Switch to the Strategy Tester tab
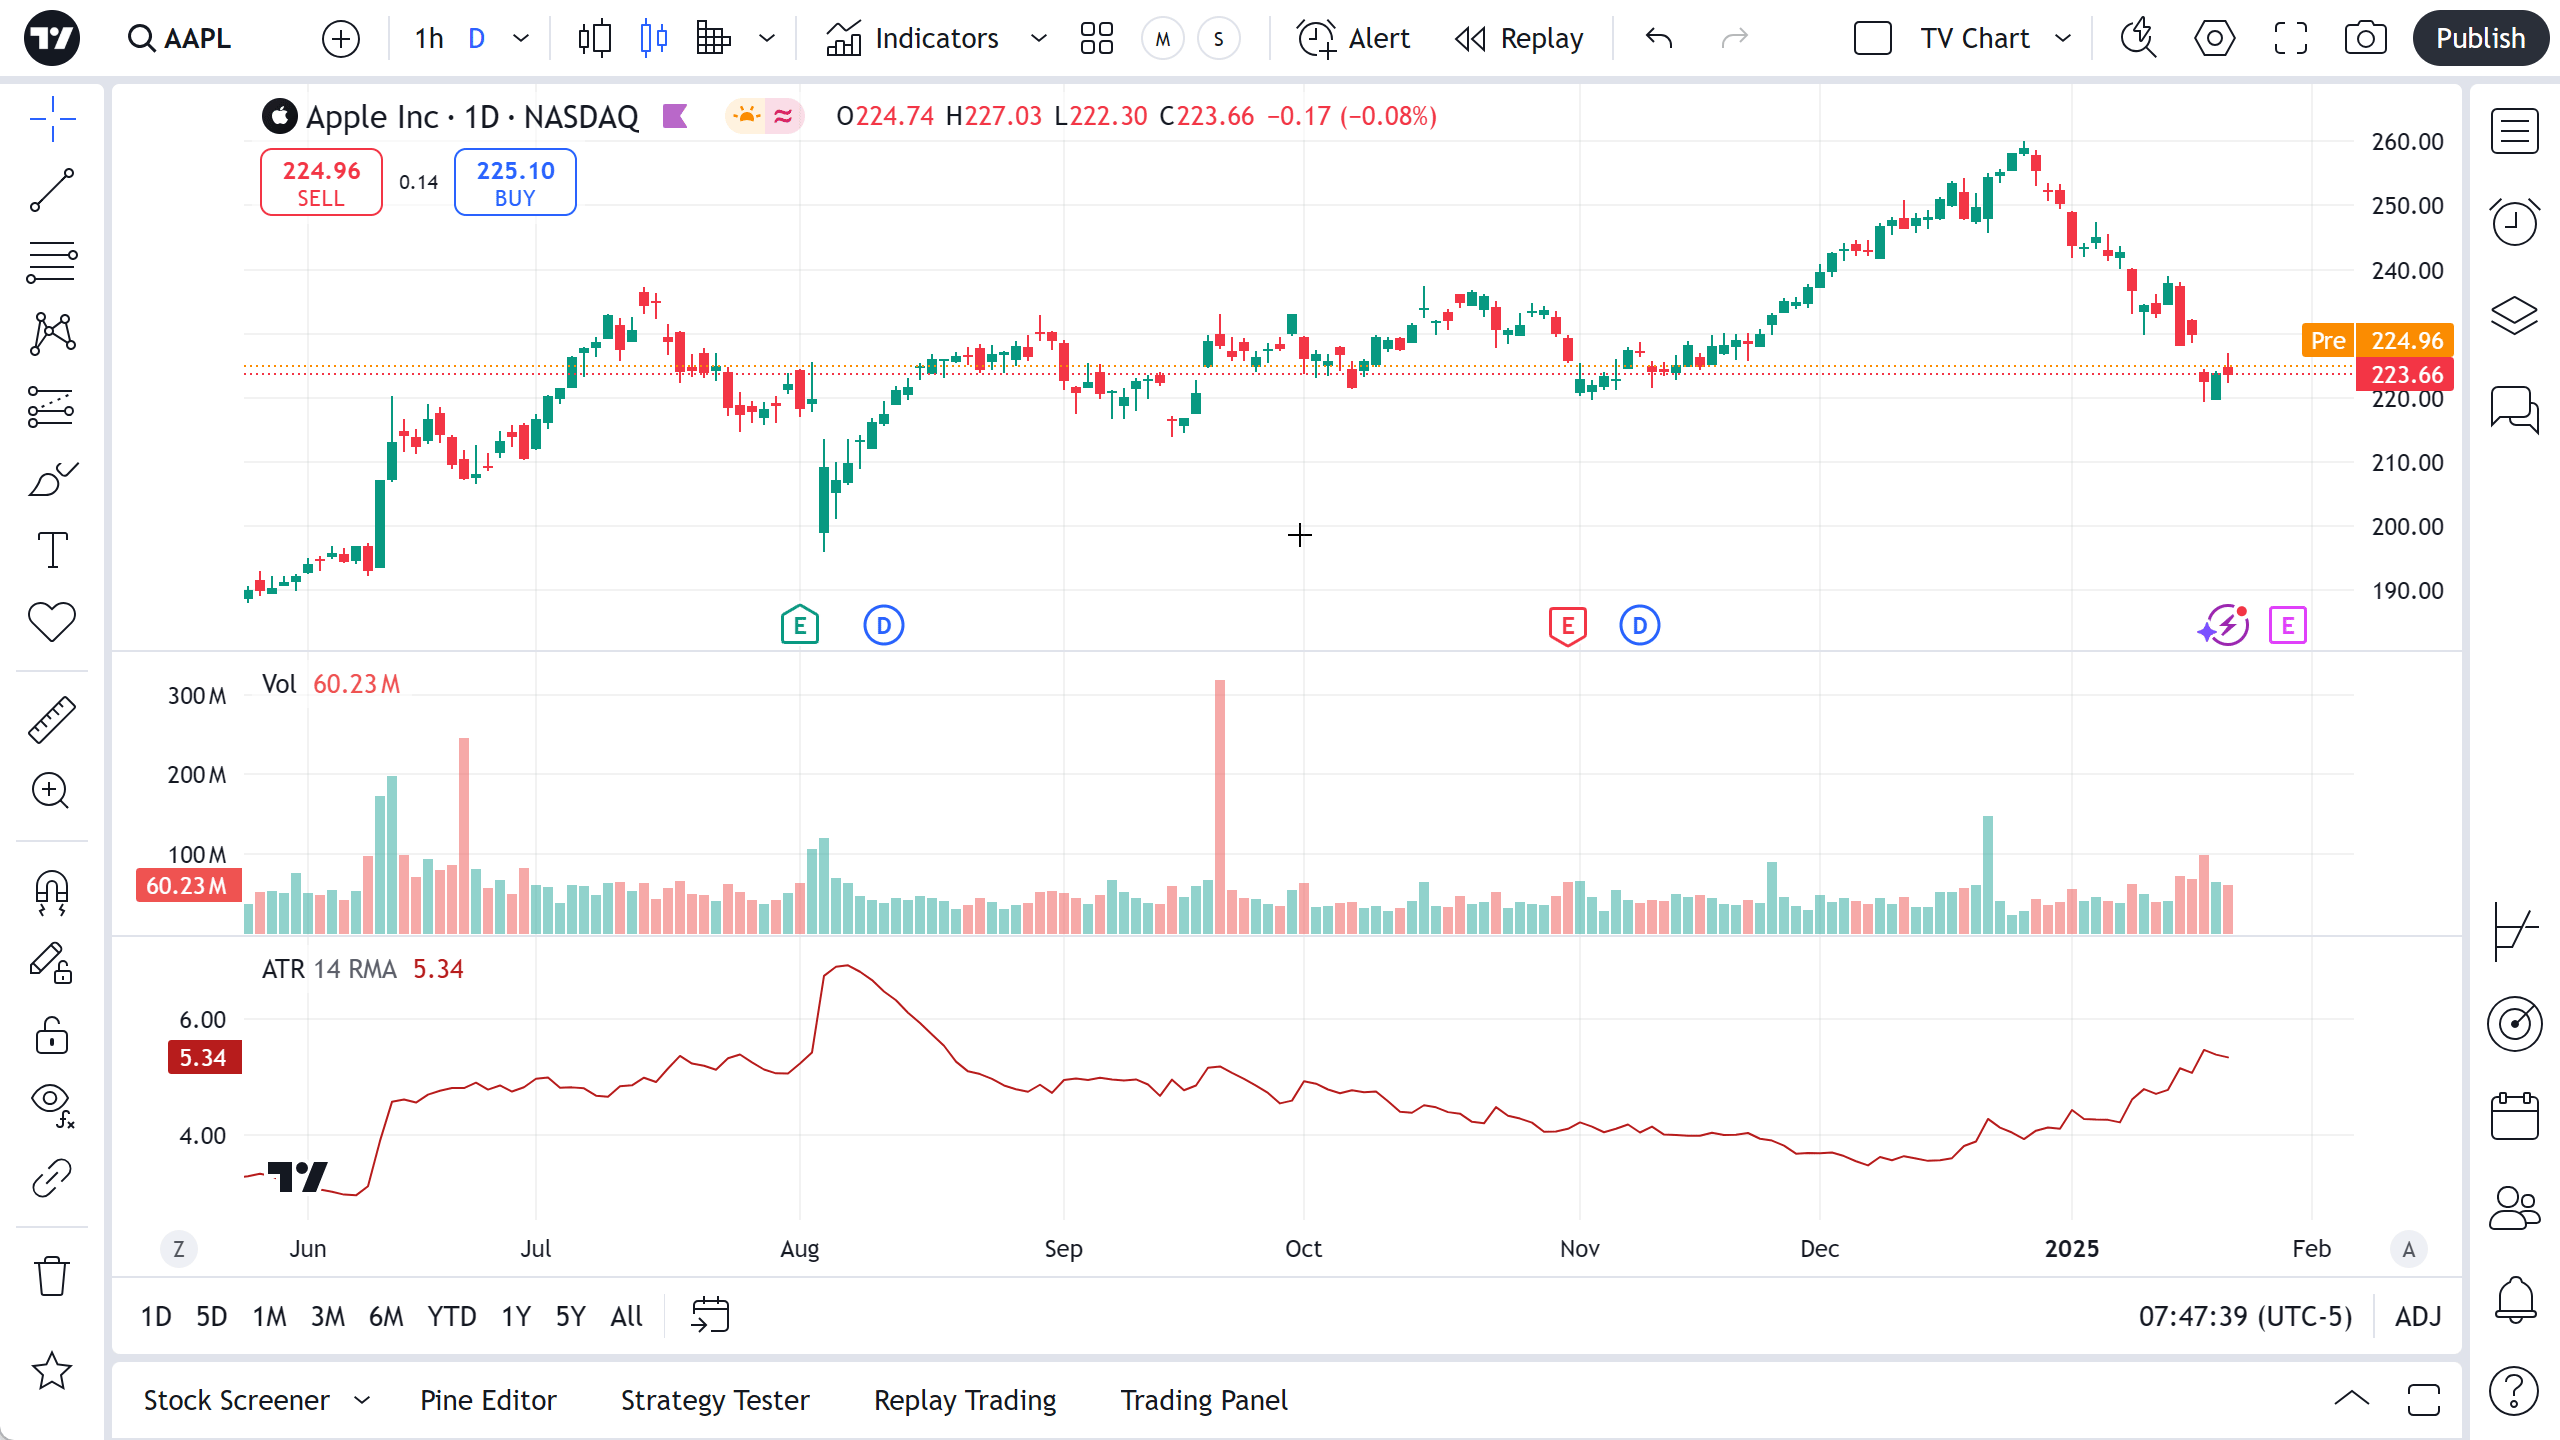Image resolution: width=2560 pixels, height=1440 pixels. coord(715,1400)
